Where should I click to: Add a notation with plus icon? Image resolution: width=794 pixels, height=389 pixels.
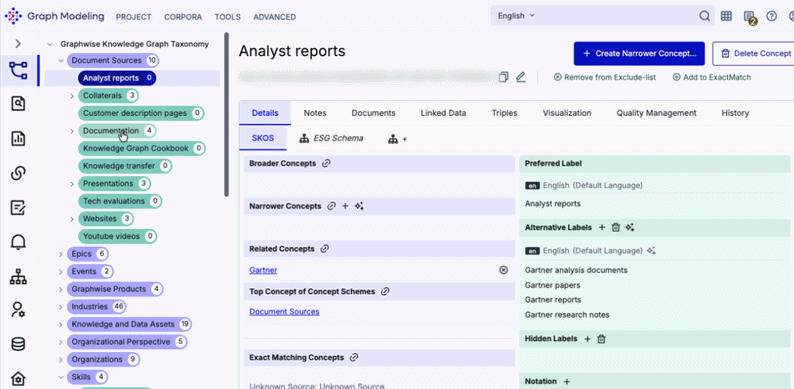[x=567, y=381]
